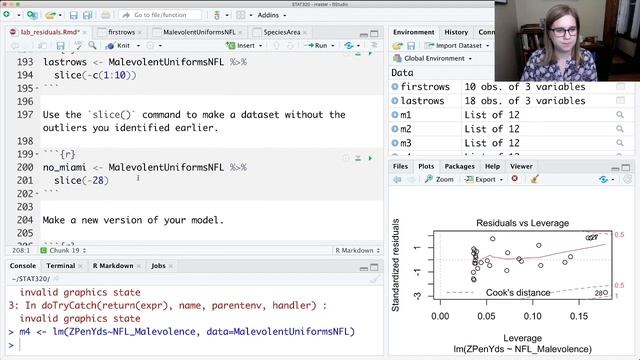Open the Jobs tab
Screen dimensions: 640x360
[x=158, y=266]
